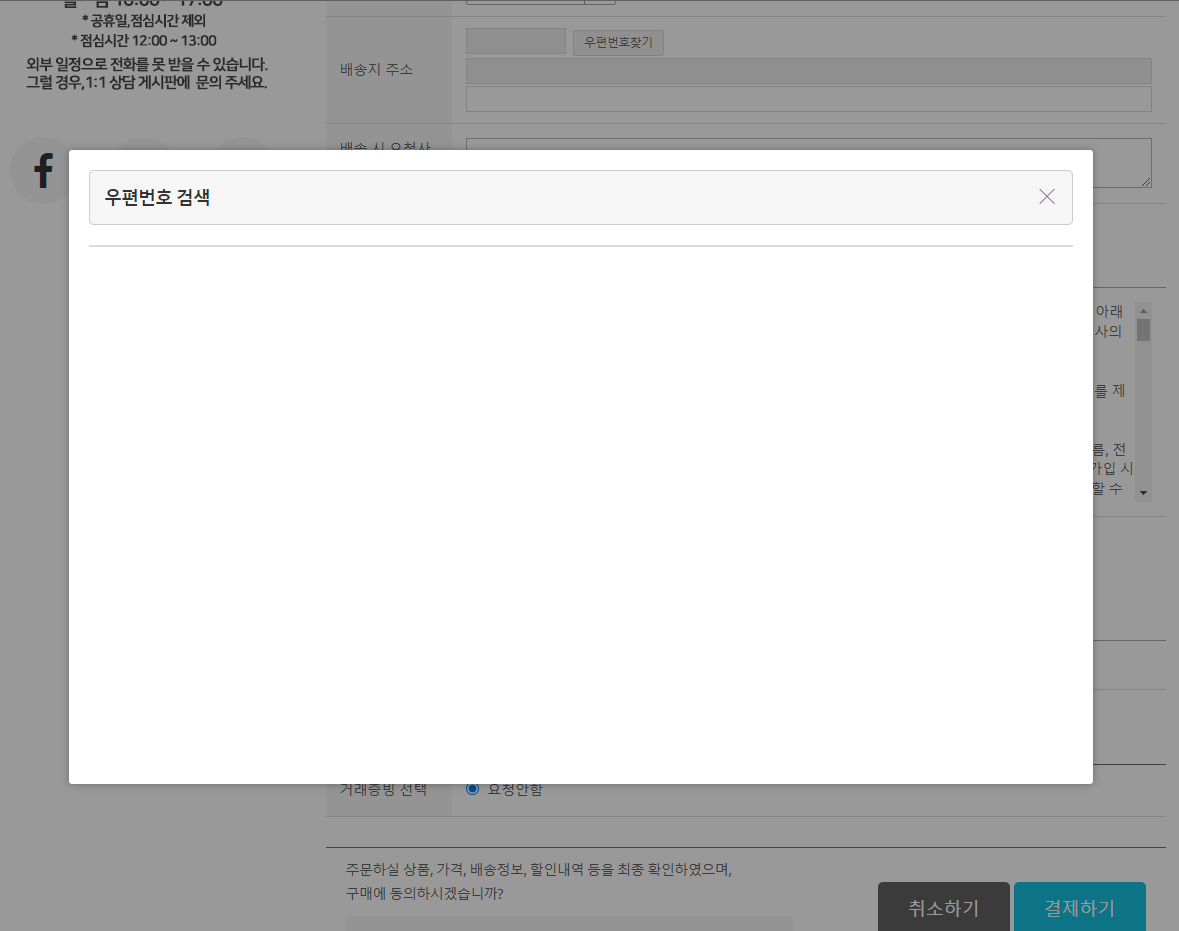Screen dimensions: 1179x931
Task: Click the 취소하기 button
Action: pyautogui.click(x=944, y=907)
